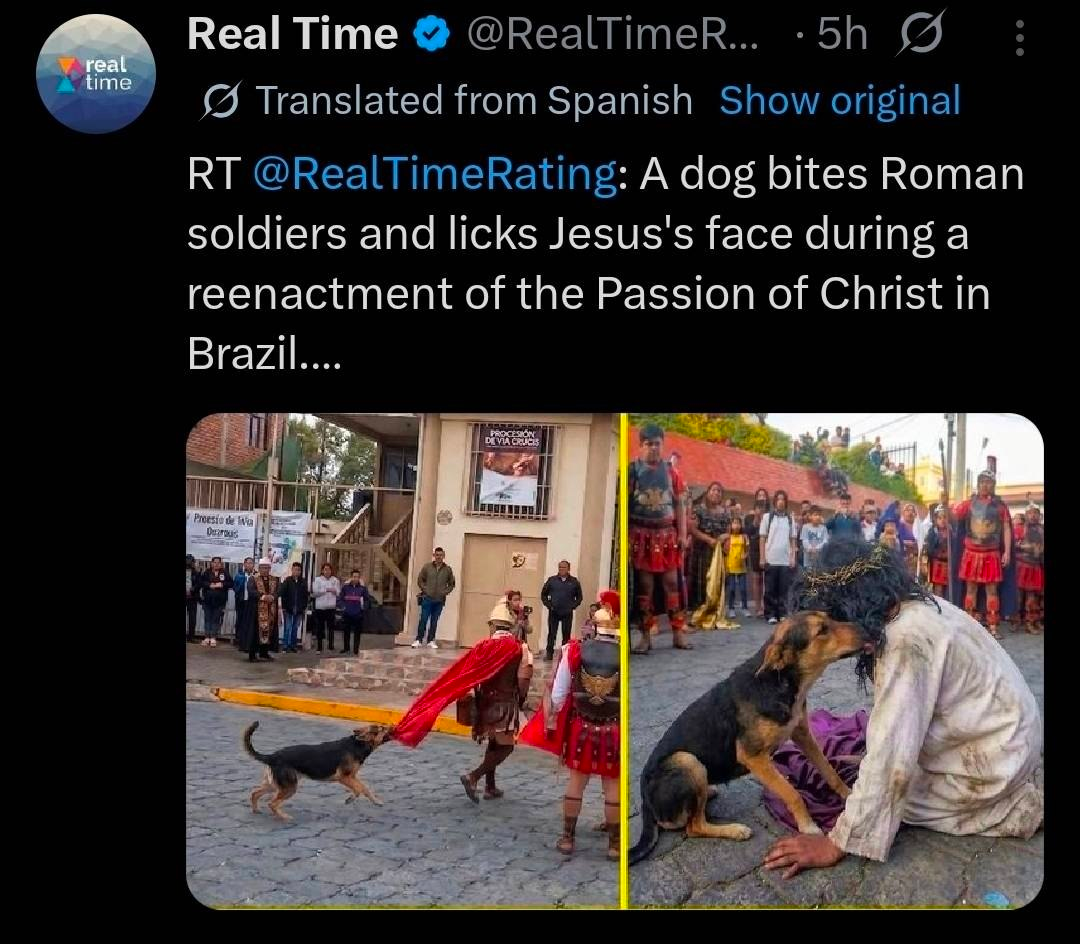This screenshot has height=944, width=1080.
Task: Open the three-dot more options menu
Action: tap(1019, 38)
